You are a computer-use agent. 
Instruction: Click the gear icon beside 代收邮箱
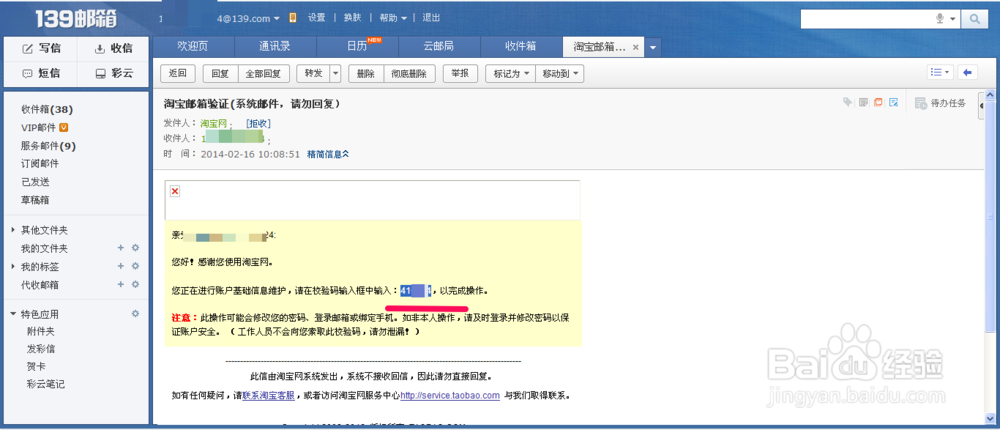click(135, 284)
